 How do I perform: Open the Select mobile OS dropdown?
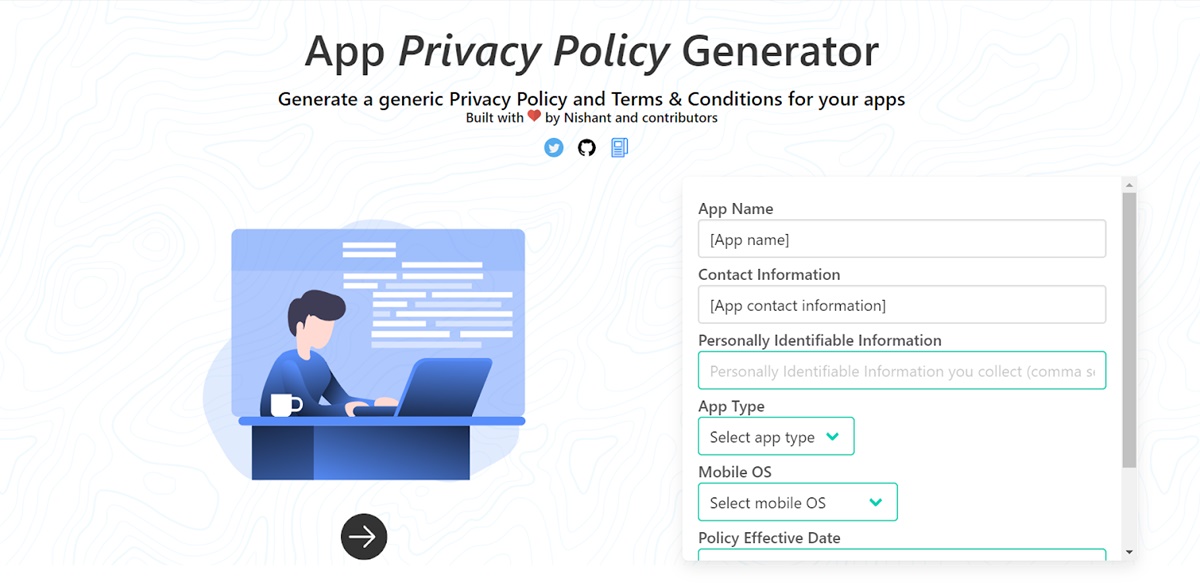797,502
